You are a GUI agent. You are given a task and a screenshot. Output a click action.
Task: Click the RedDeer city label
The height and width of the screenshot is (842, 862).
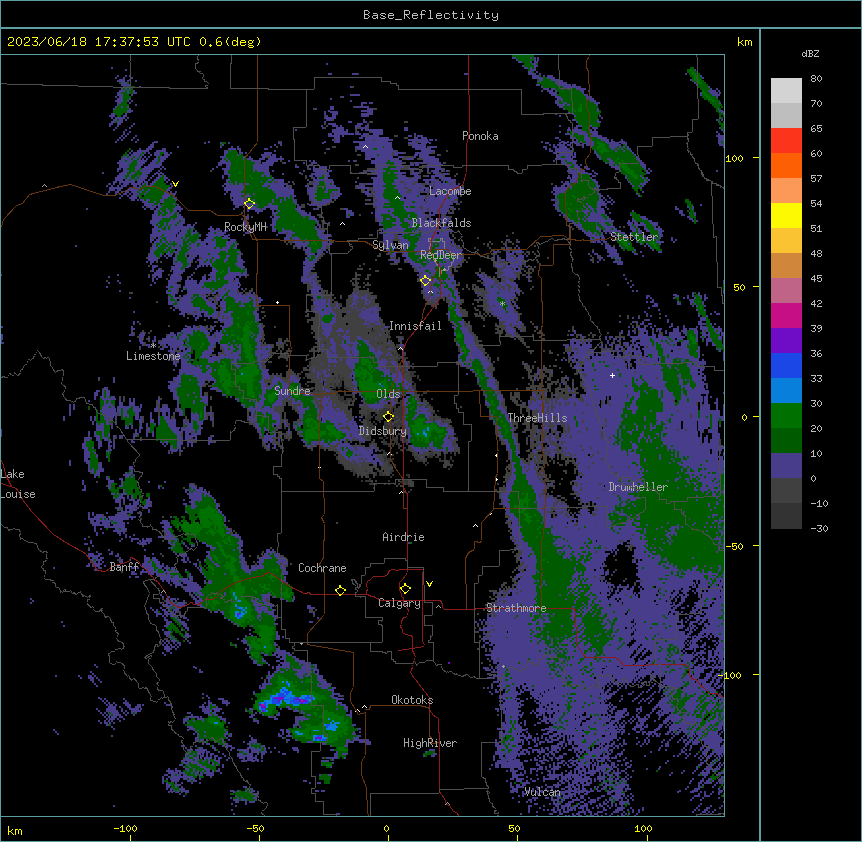(440, 255)
